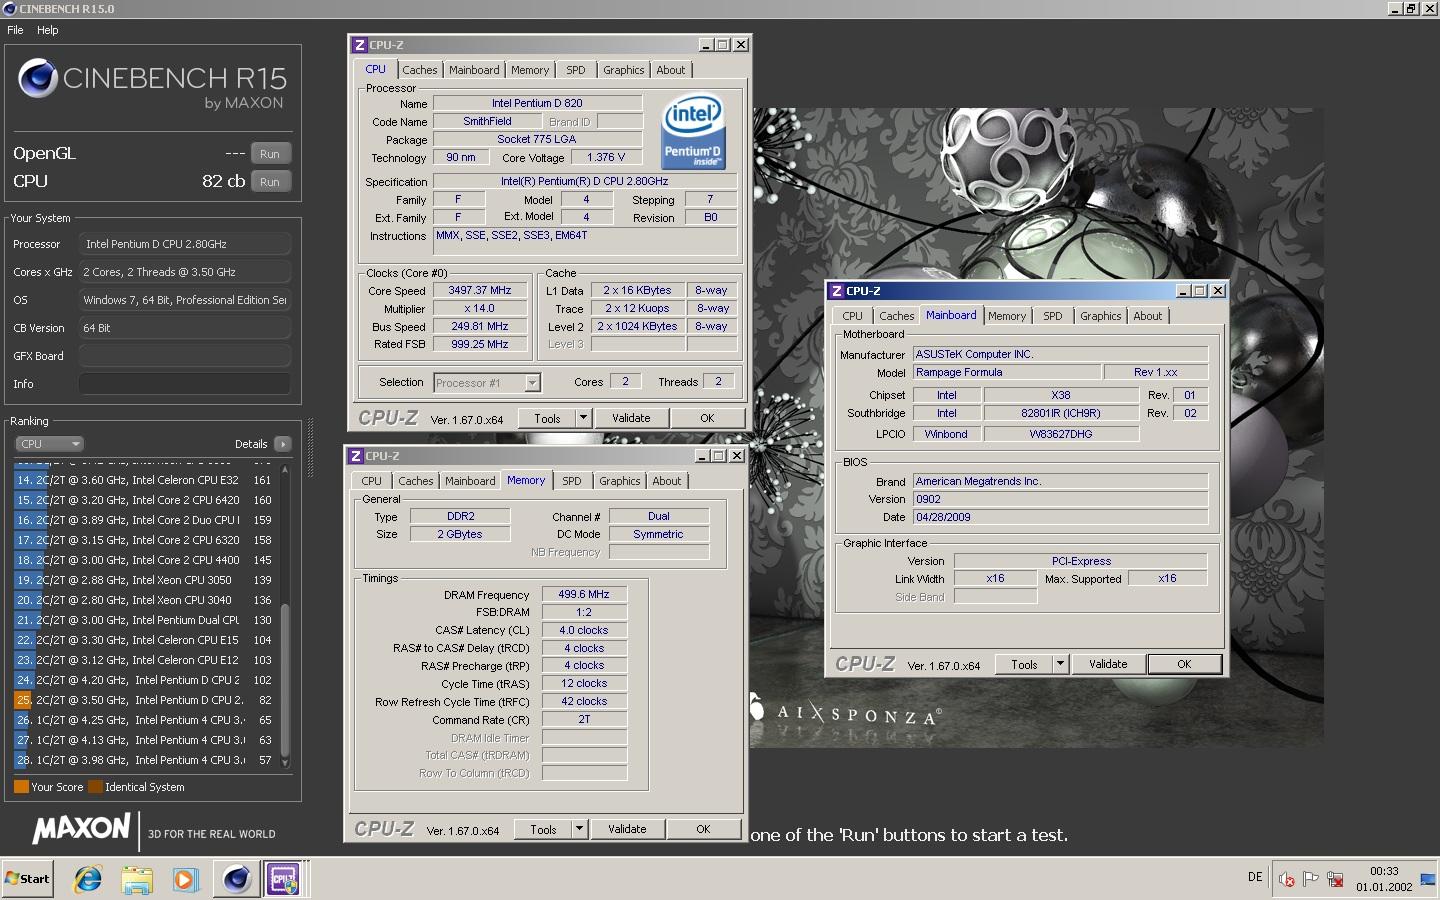
Task: Click the GFX Board field
Action: coord(185,356)
